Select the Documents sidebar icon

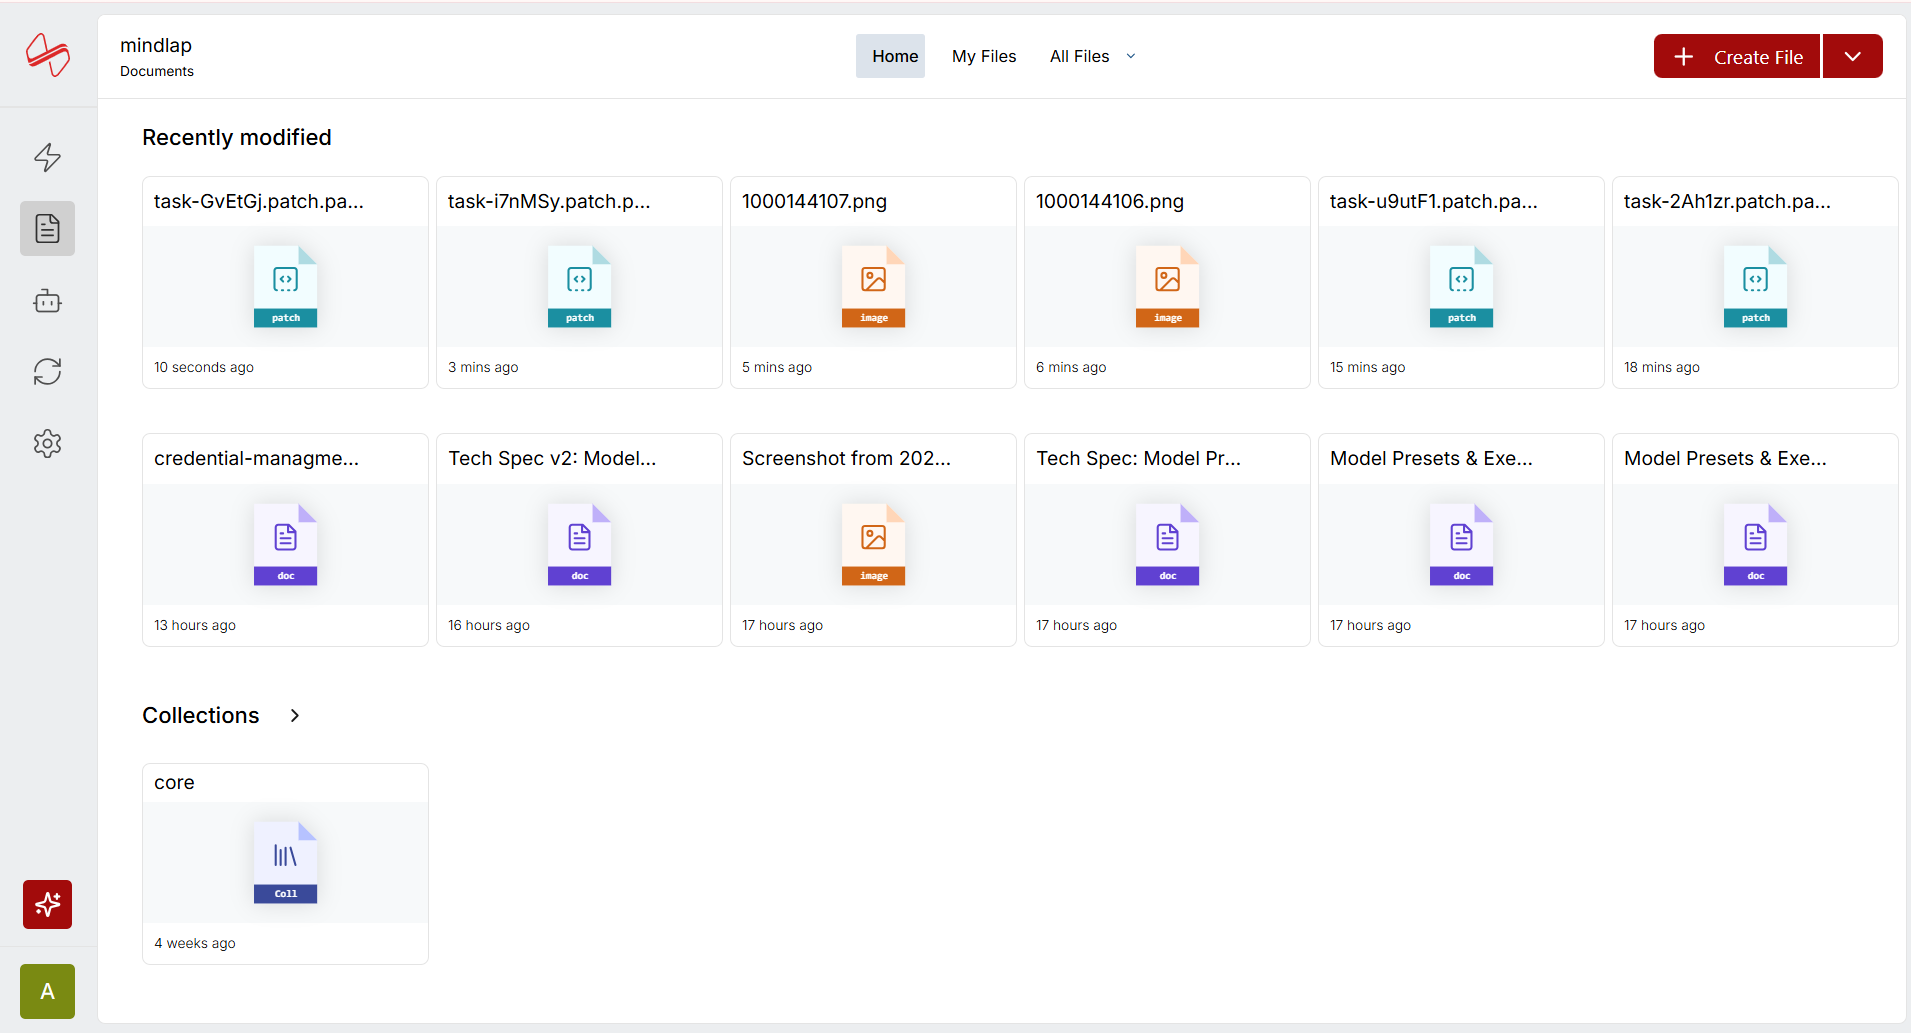[x=47, y=229]
